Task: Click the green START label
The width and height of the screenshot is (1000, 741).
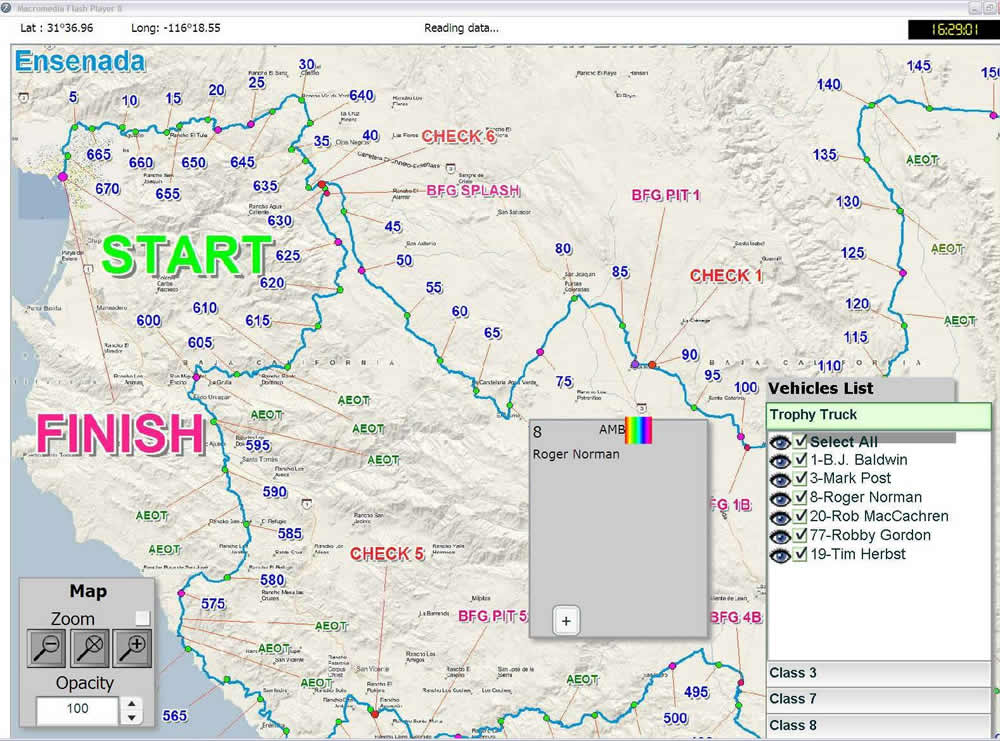Action: (x=188, y=256)
